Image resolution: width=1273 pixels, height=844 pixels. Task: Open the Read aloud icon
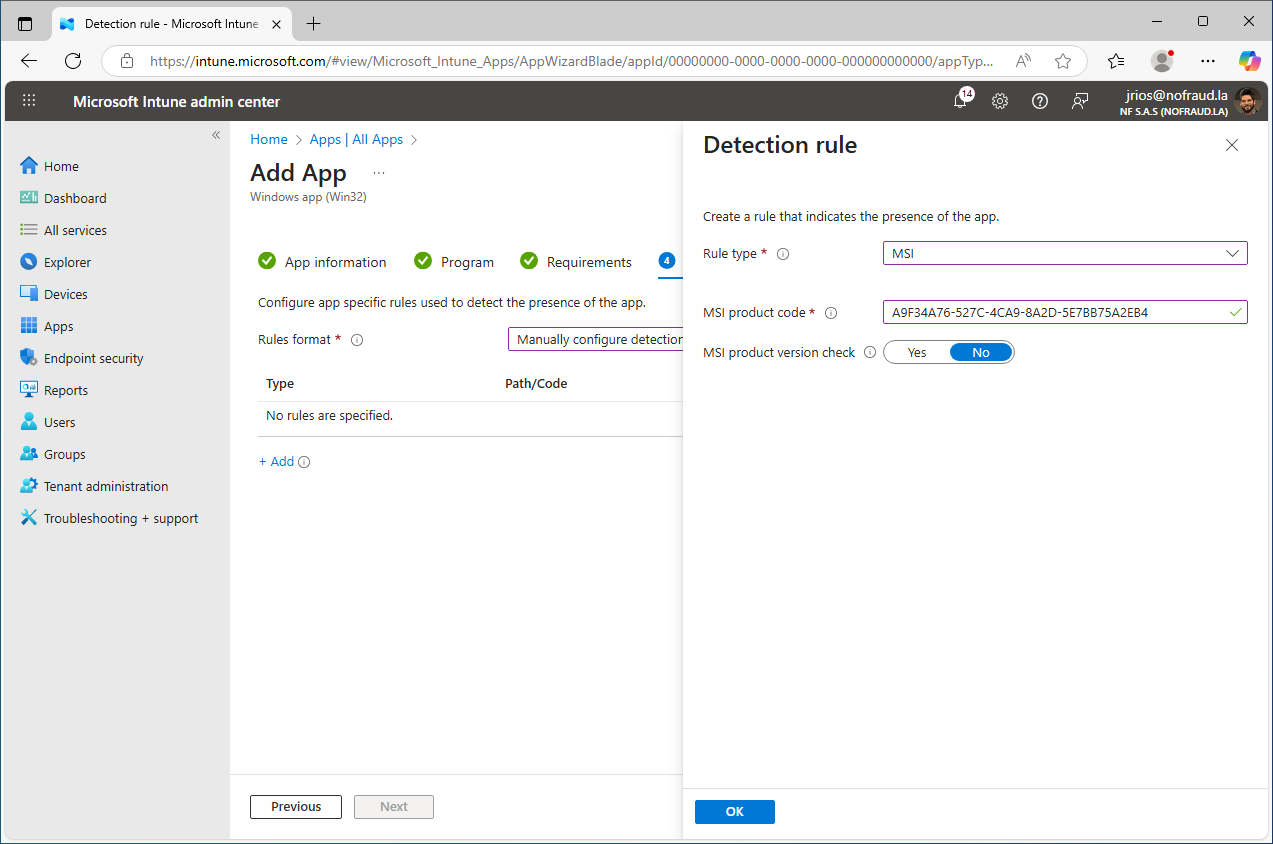pos(1023,61)
